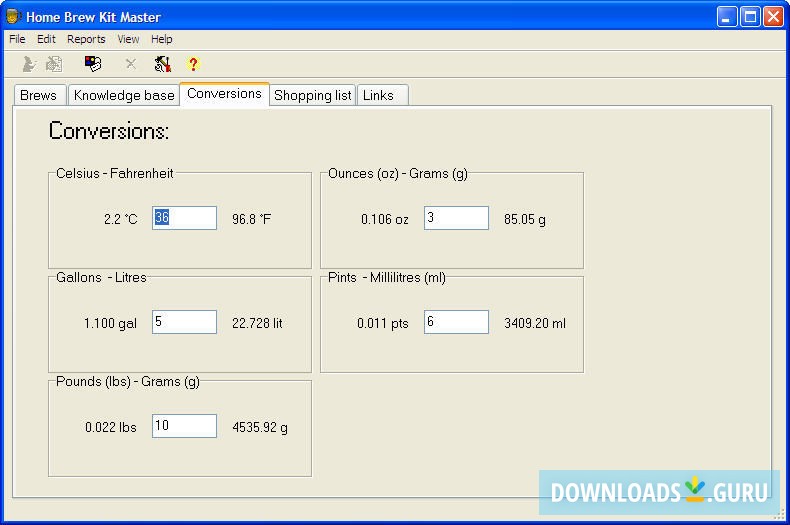Open the tools hammer and wrench icon
The height and width of the screenshot is (525, 790).
[x=162, y=64]
